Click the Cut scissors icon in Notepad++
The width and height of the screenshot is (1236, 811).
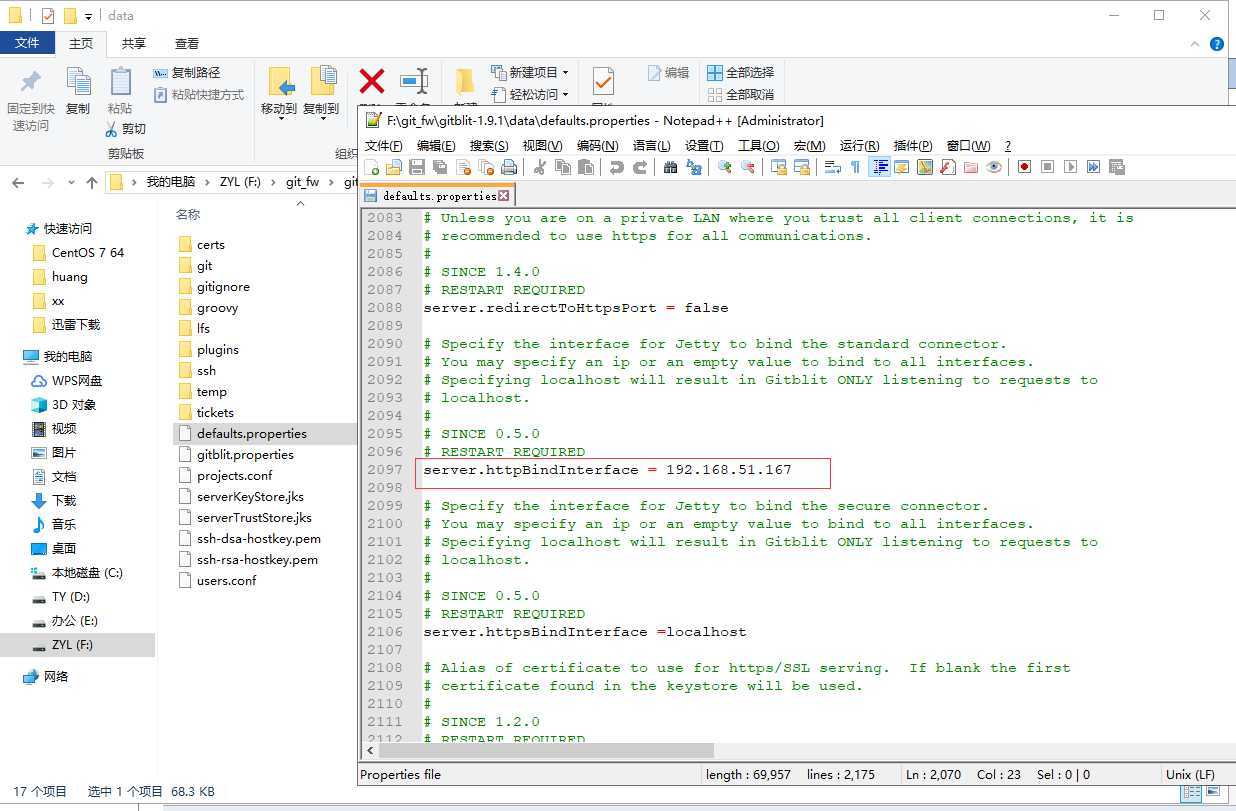[x=540, y=167]
